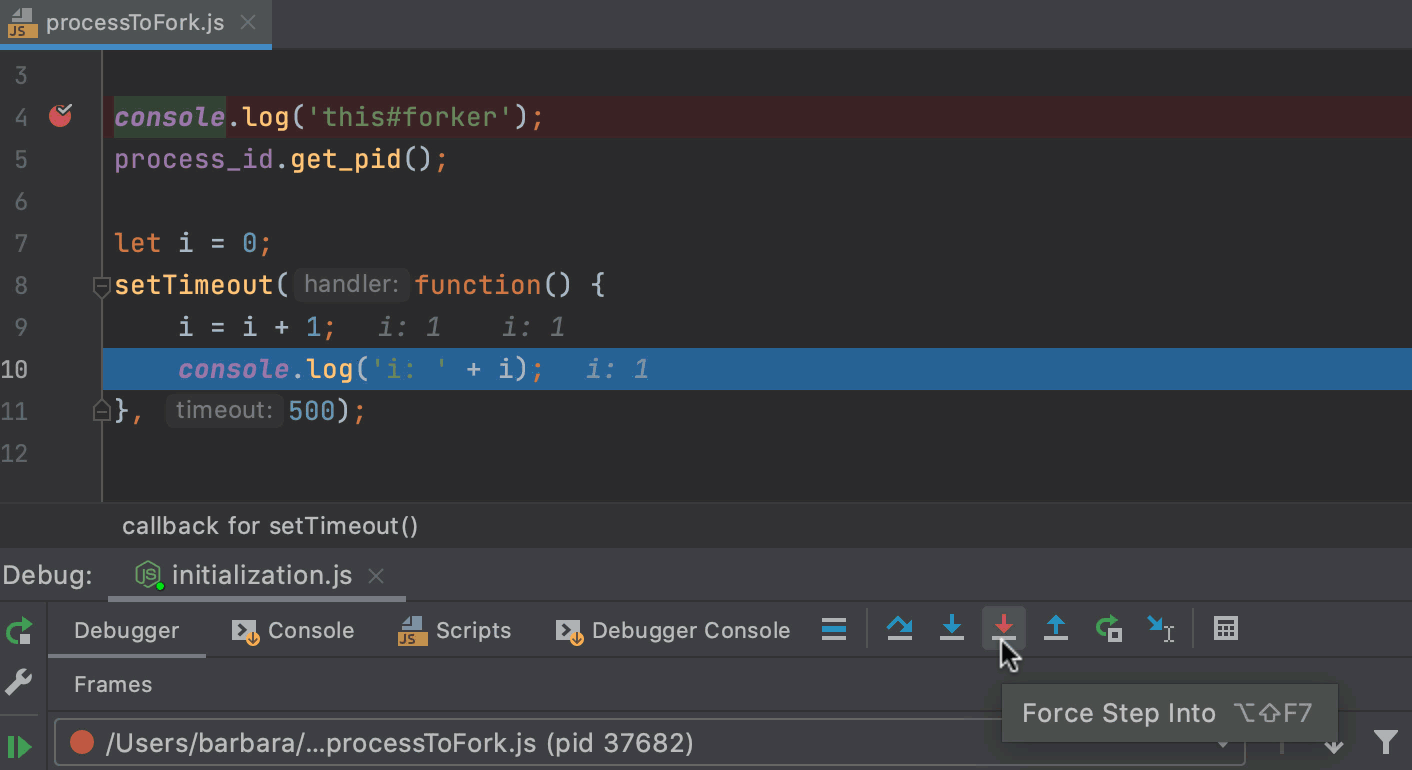Screen dimensions: 1412x770
Task: Click the green arrow icon beside Step Out
Action: click(x=1108, y=629)
